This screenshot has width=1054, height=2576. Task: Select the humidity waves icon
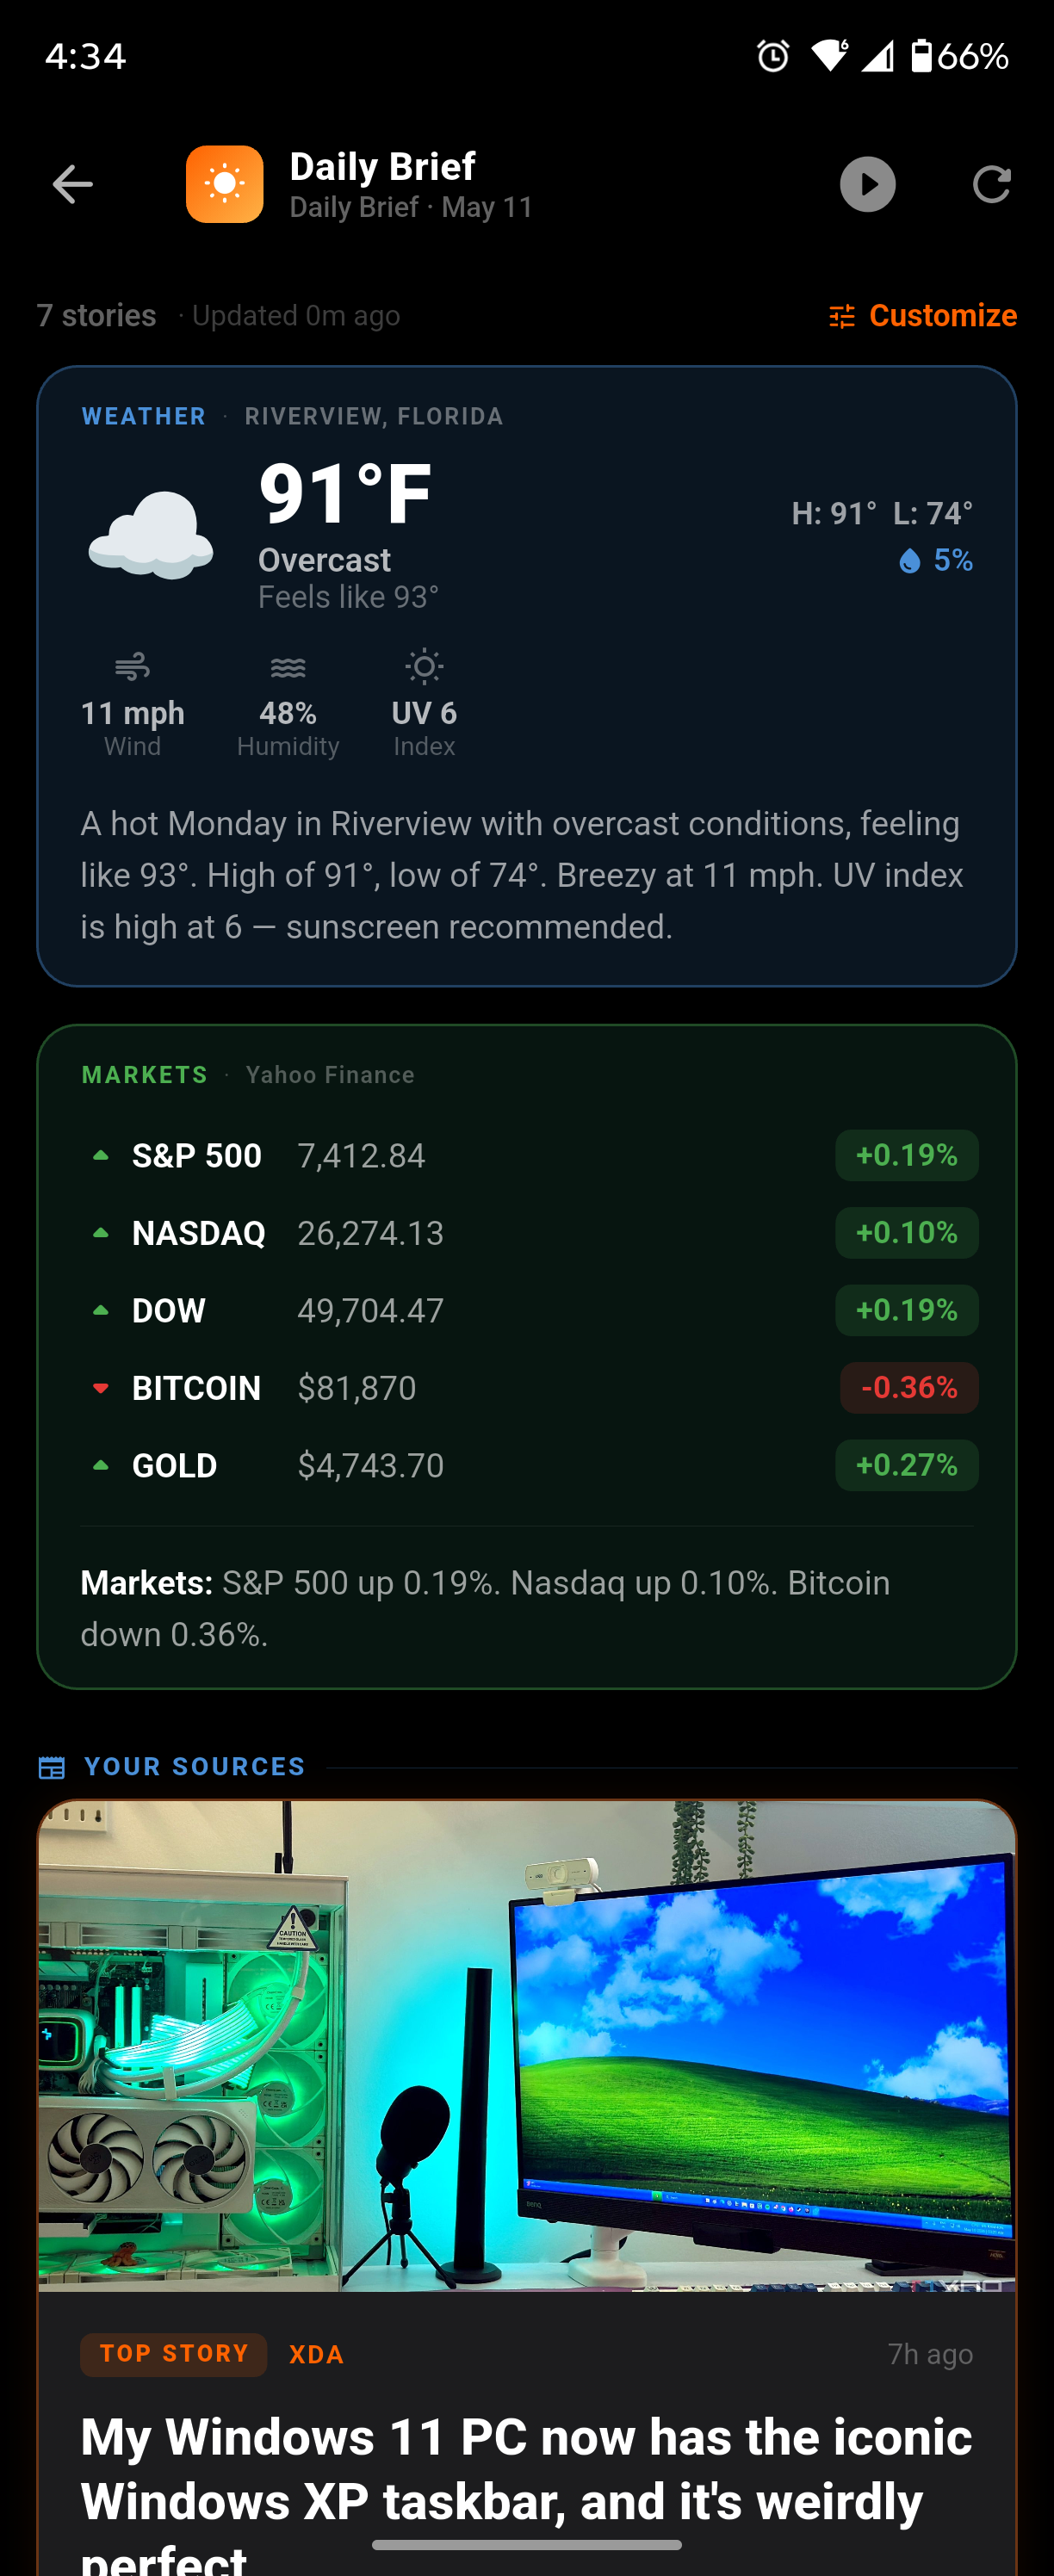pos(288,667)
